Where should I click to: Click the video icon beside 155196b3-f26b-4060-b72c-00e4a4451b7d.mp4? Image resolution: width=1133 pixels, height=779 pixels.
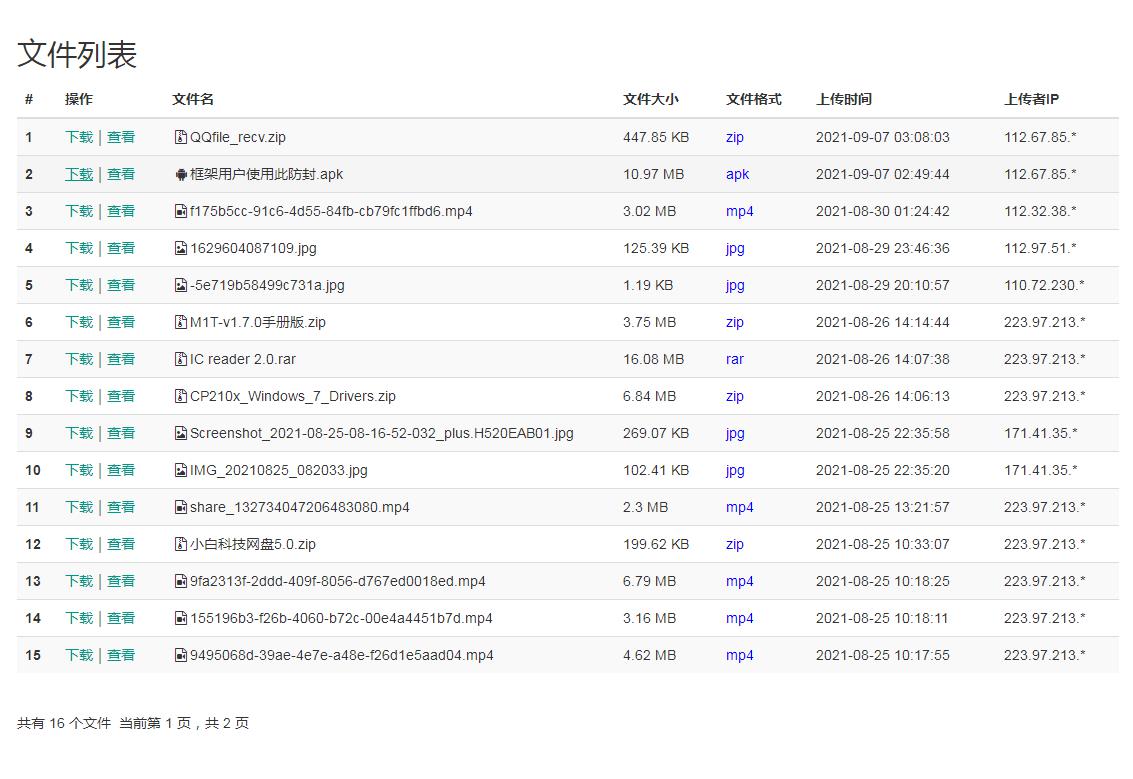(x=181, y=618)
